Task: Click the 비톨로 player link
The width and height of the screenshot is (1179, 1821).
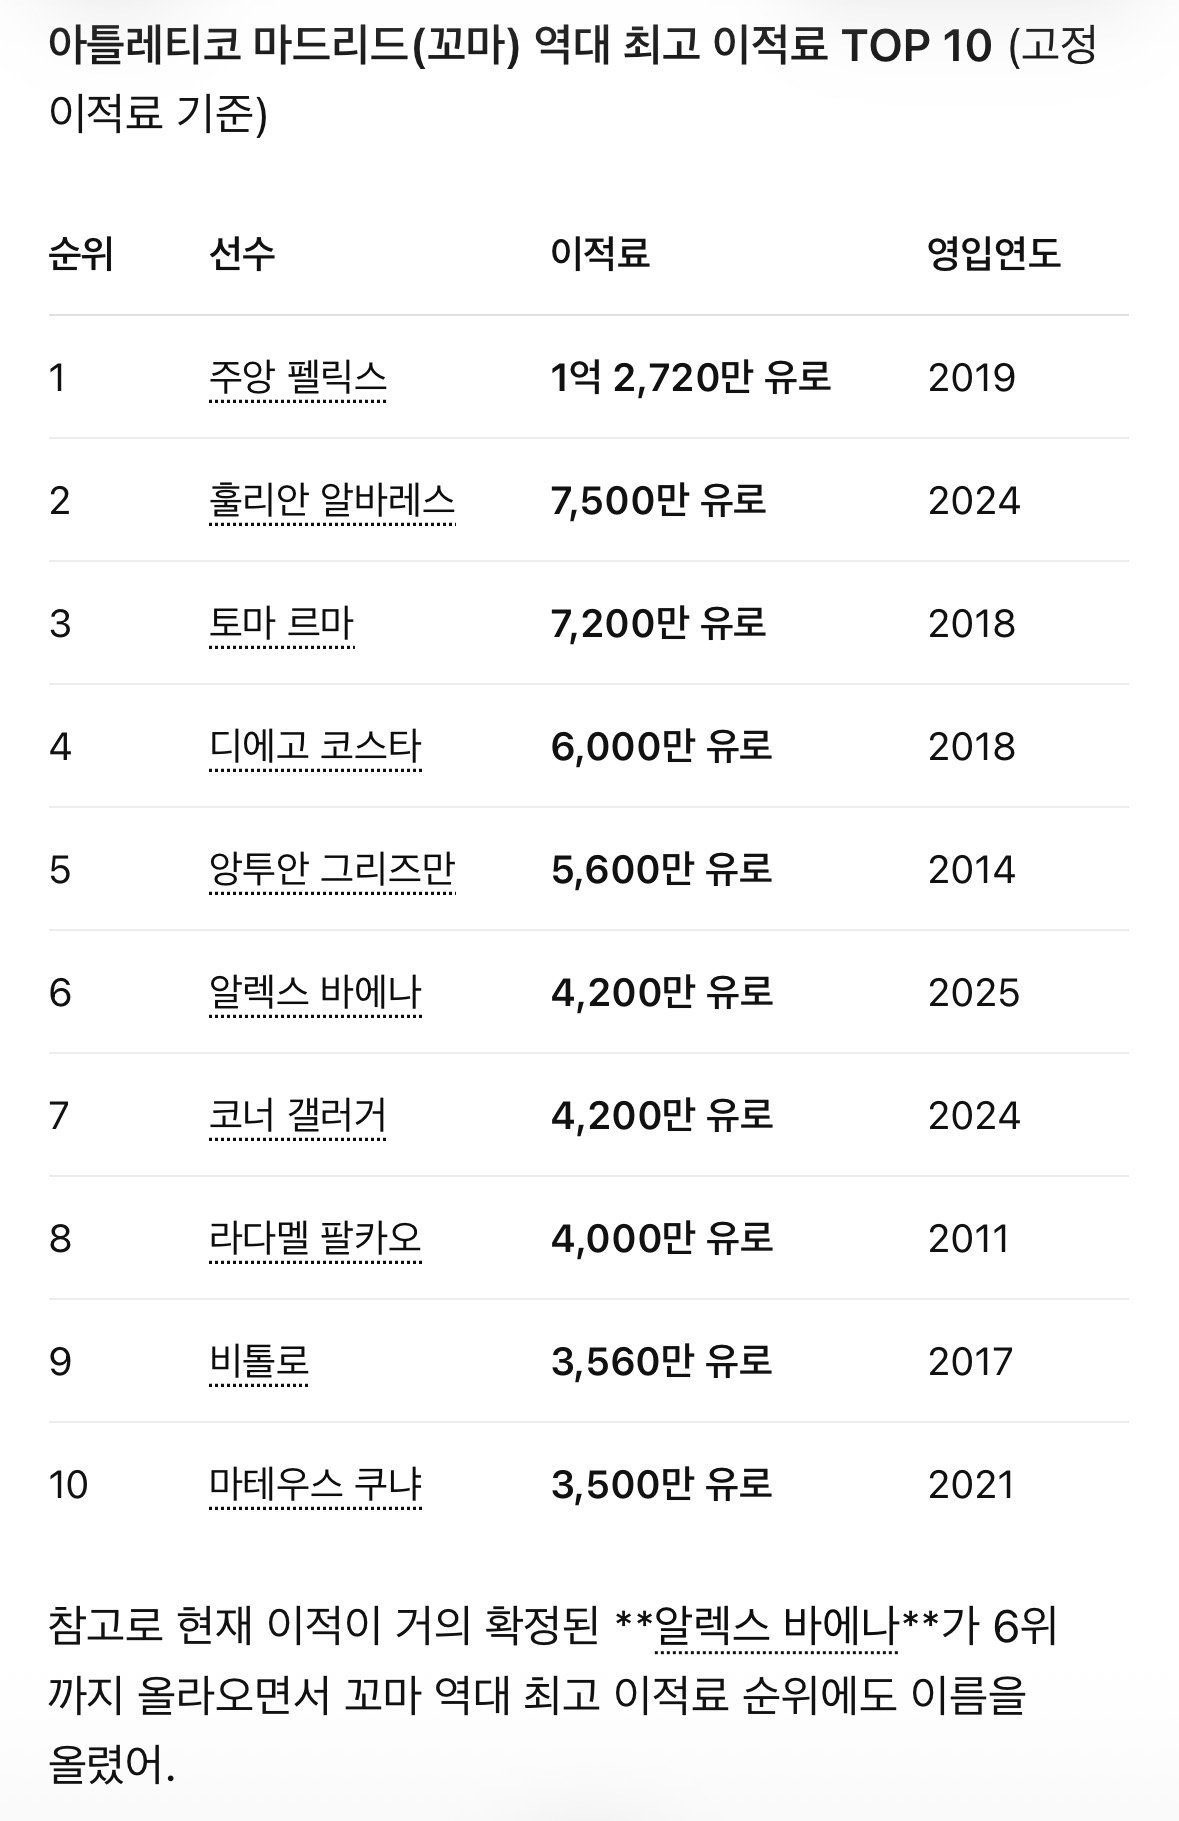Action: point(259,1362)
